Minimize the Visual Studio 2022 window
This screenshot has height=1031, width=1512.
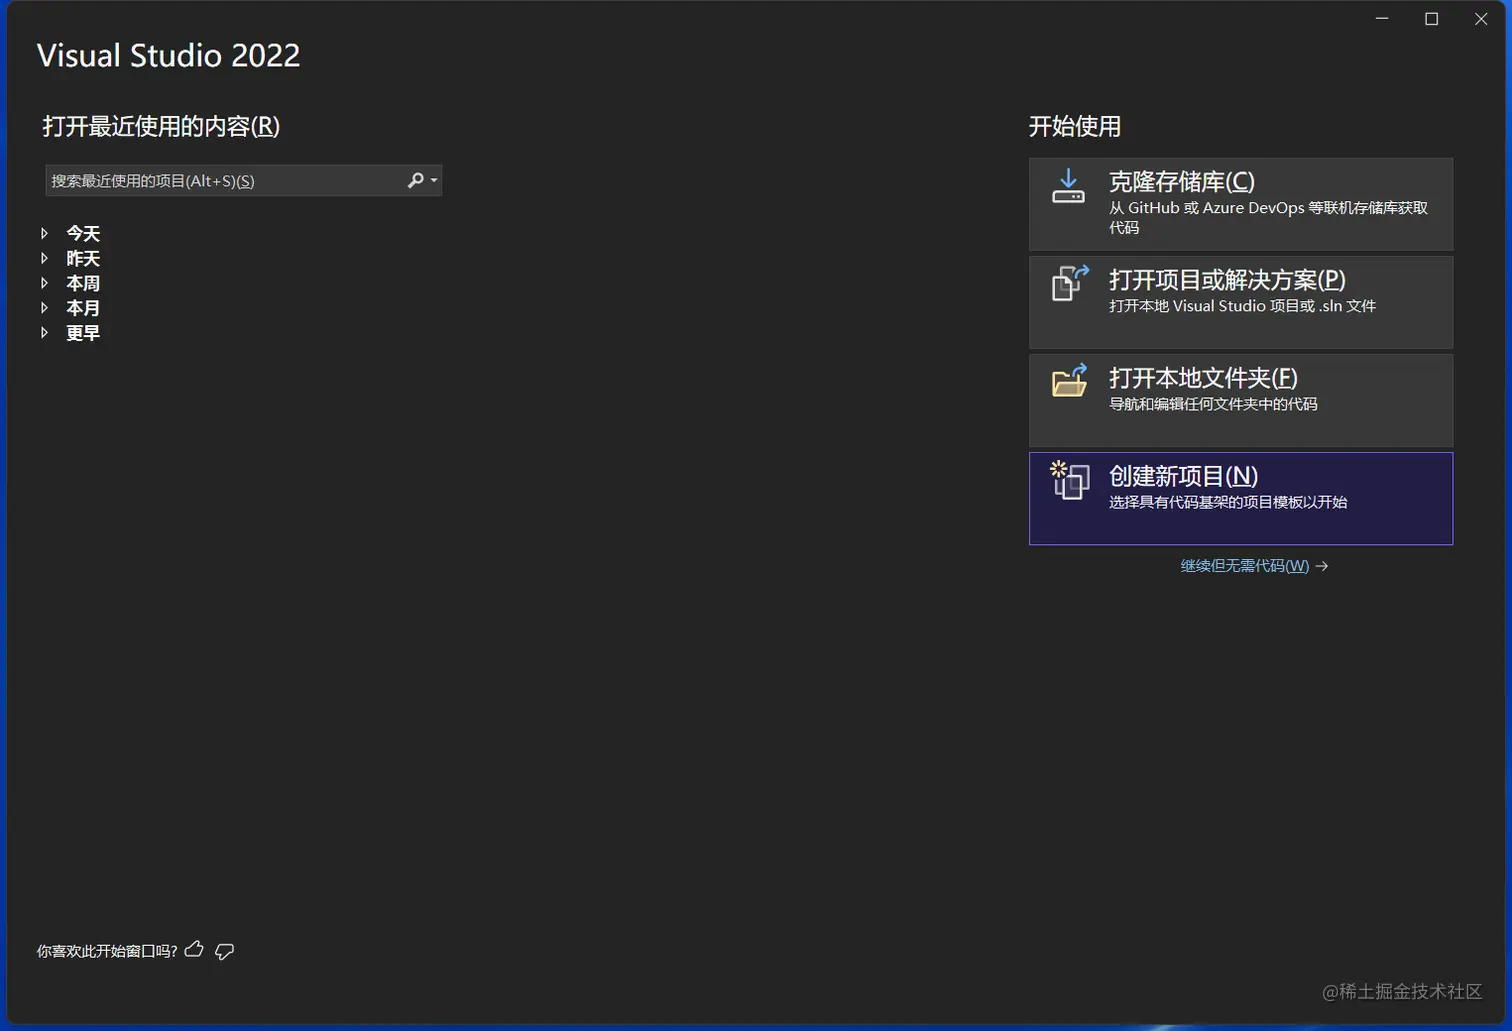[x=1382, y=19]
